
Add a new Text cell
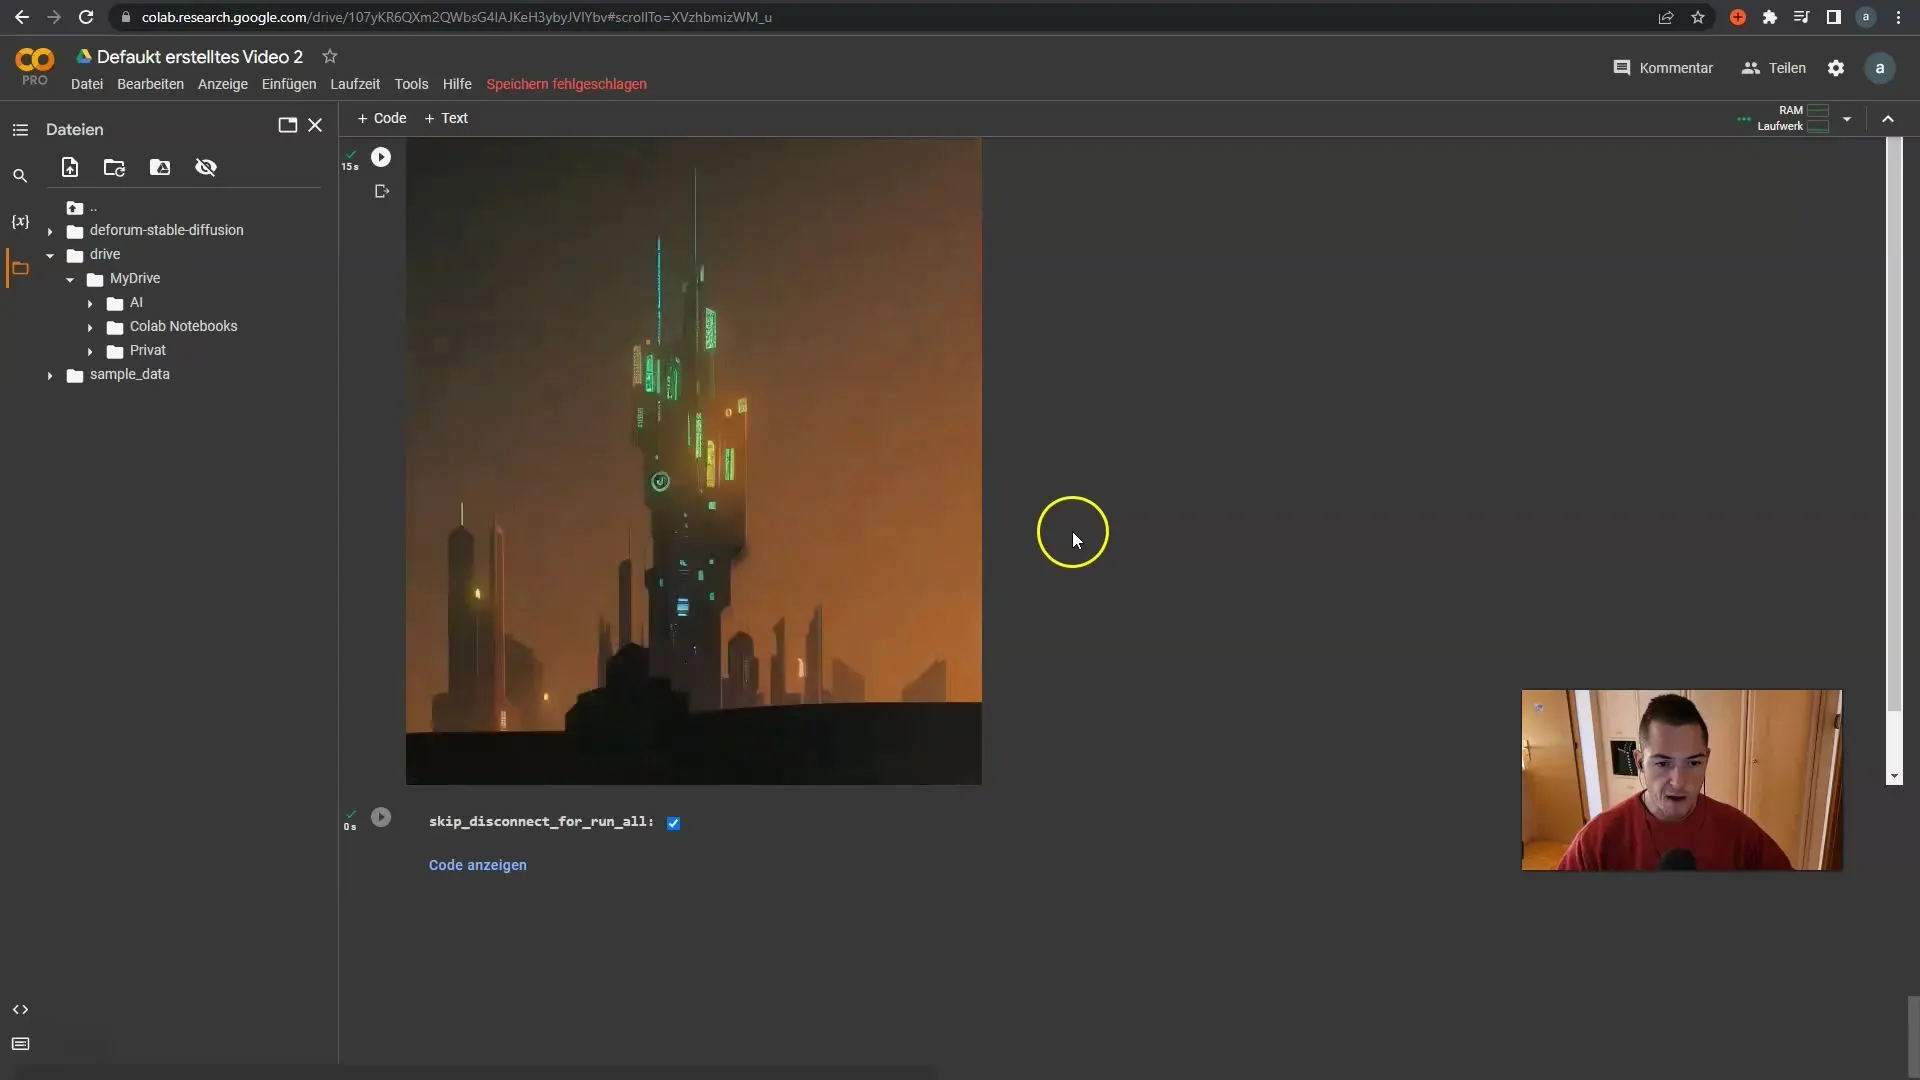[446, 118]
